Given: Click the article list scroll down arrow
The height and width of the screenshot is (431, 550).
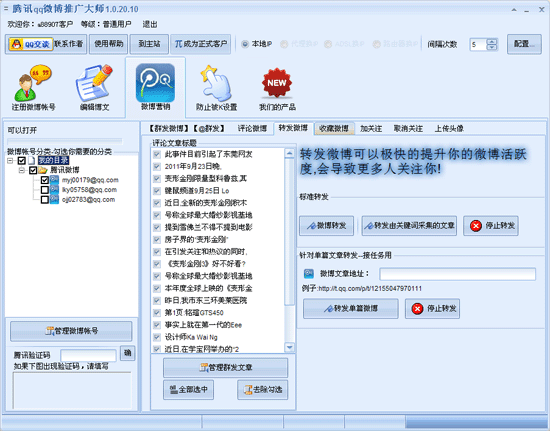Looking at the screenshot, I should [289, 348].
